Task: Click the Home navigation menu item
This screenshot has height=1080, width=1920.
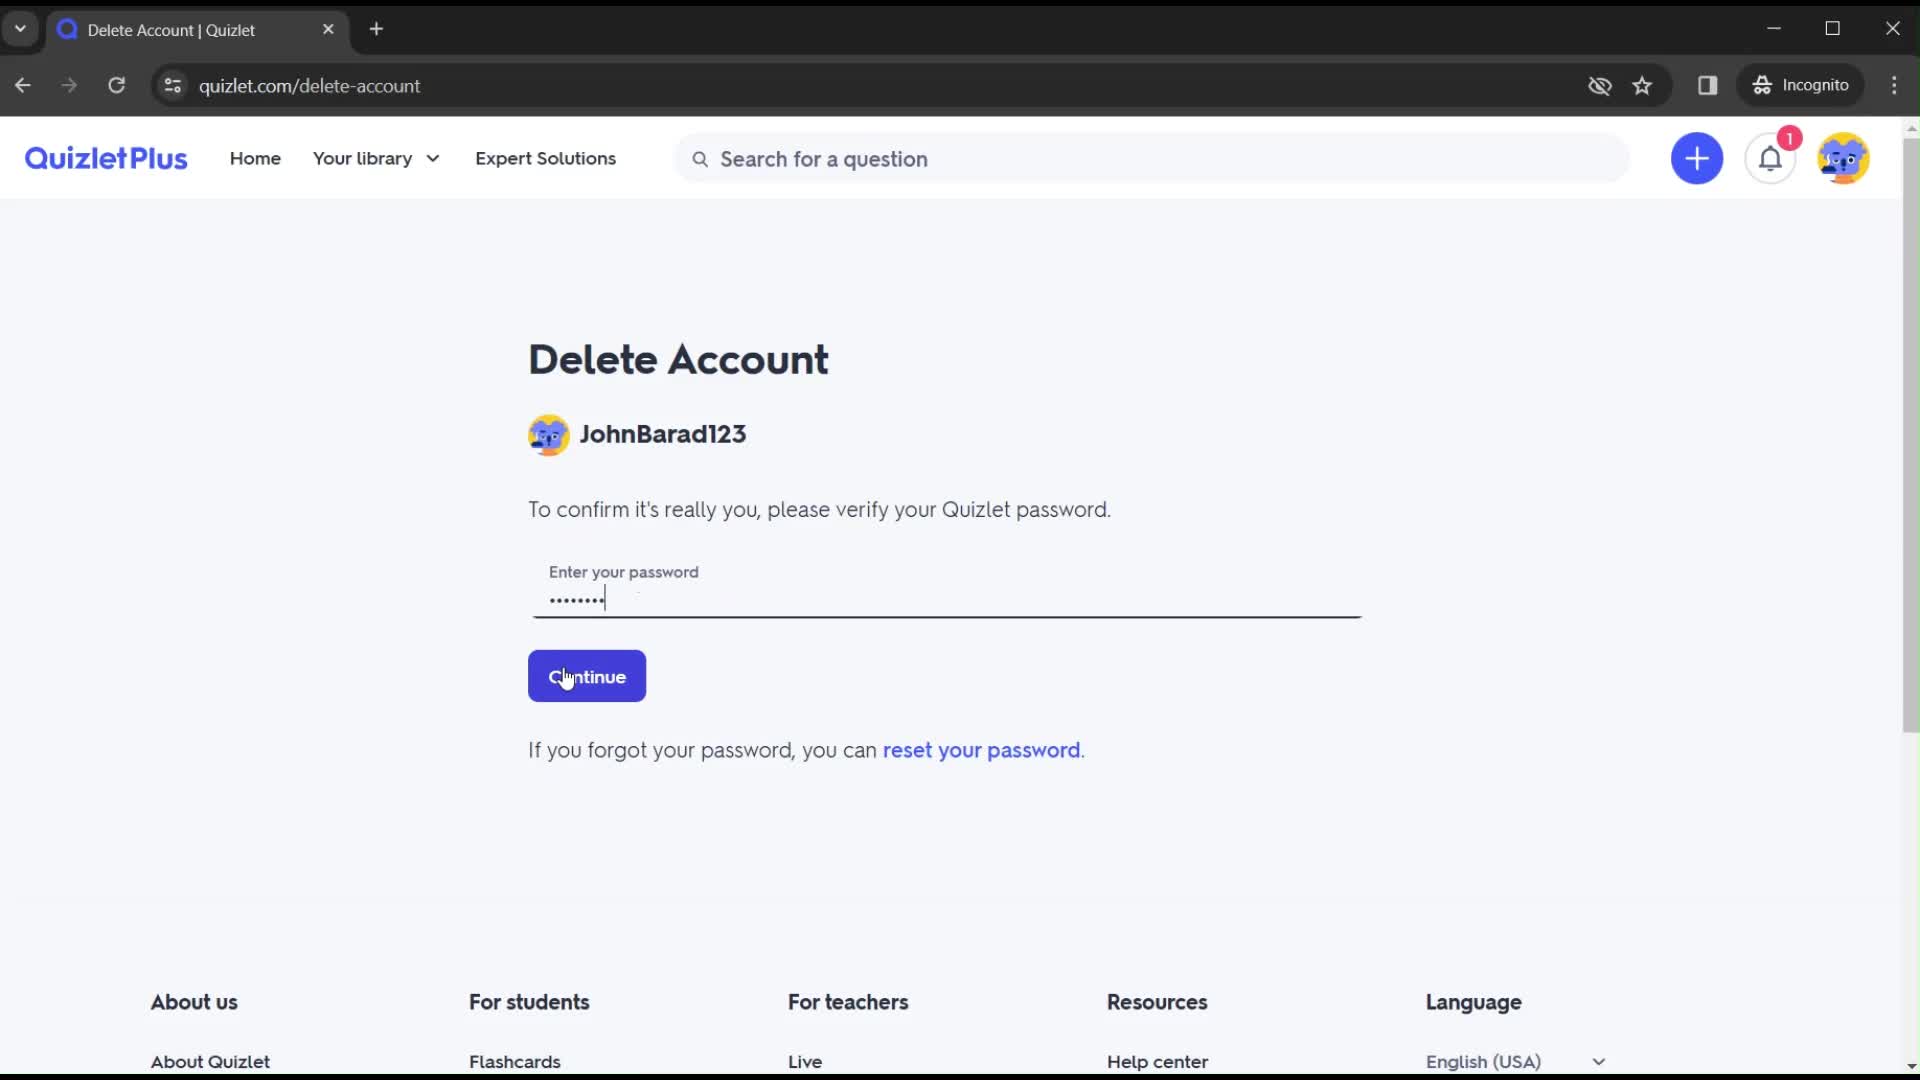Action: [x=256, y=157]
